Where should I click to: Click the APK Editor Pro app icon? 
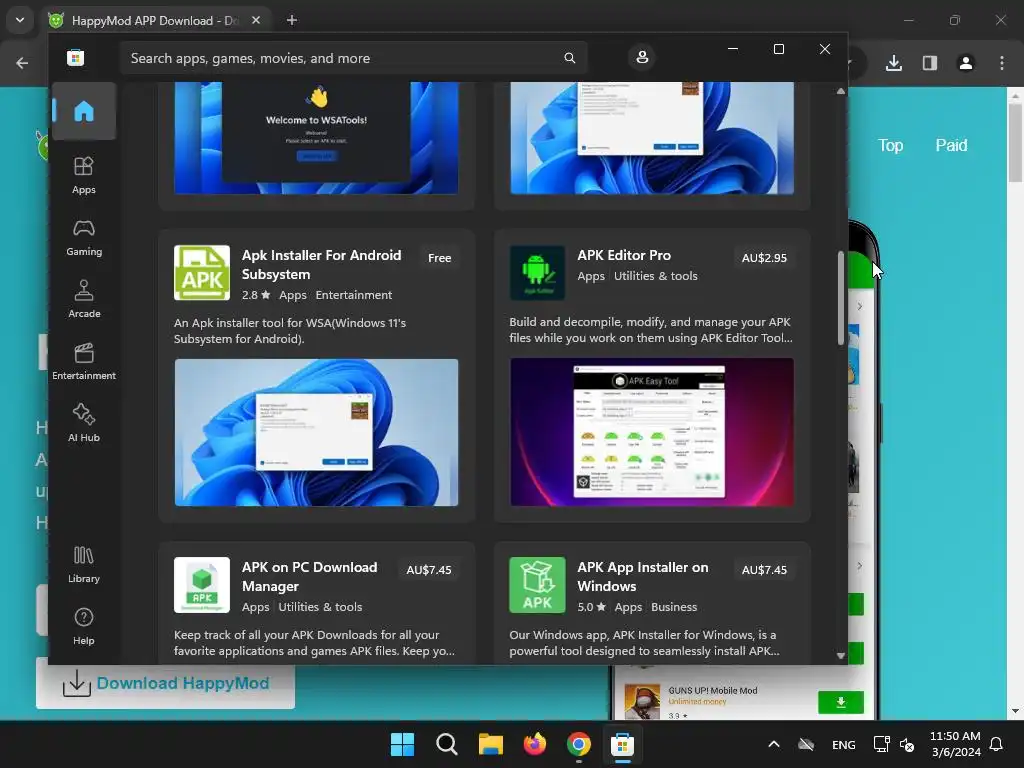click(x=537, y=272)
